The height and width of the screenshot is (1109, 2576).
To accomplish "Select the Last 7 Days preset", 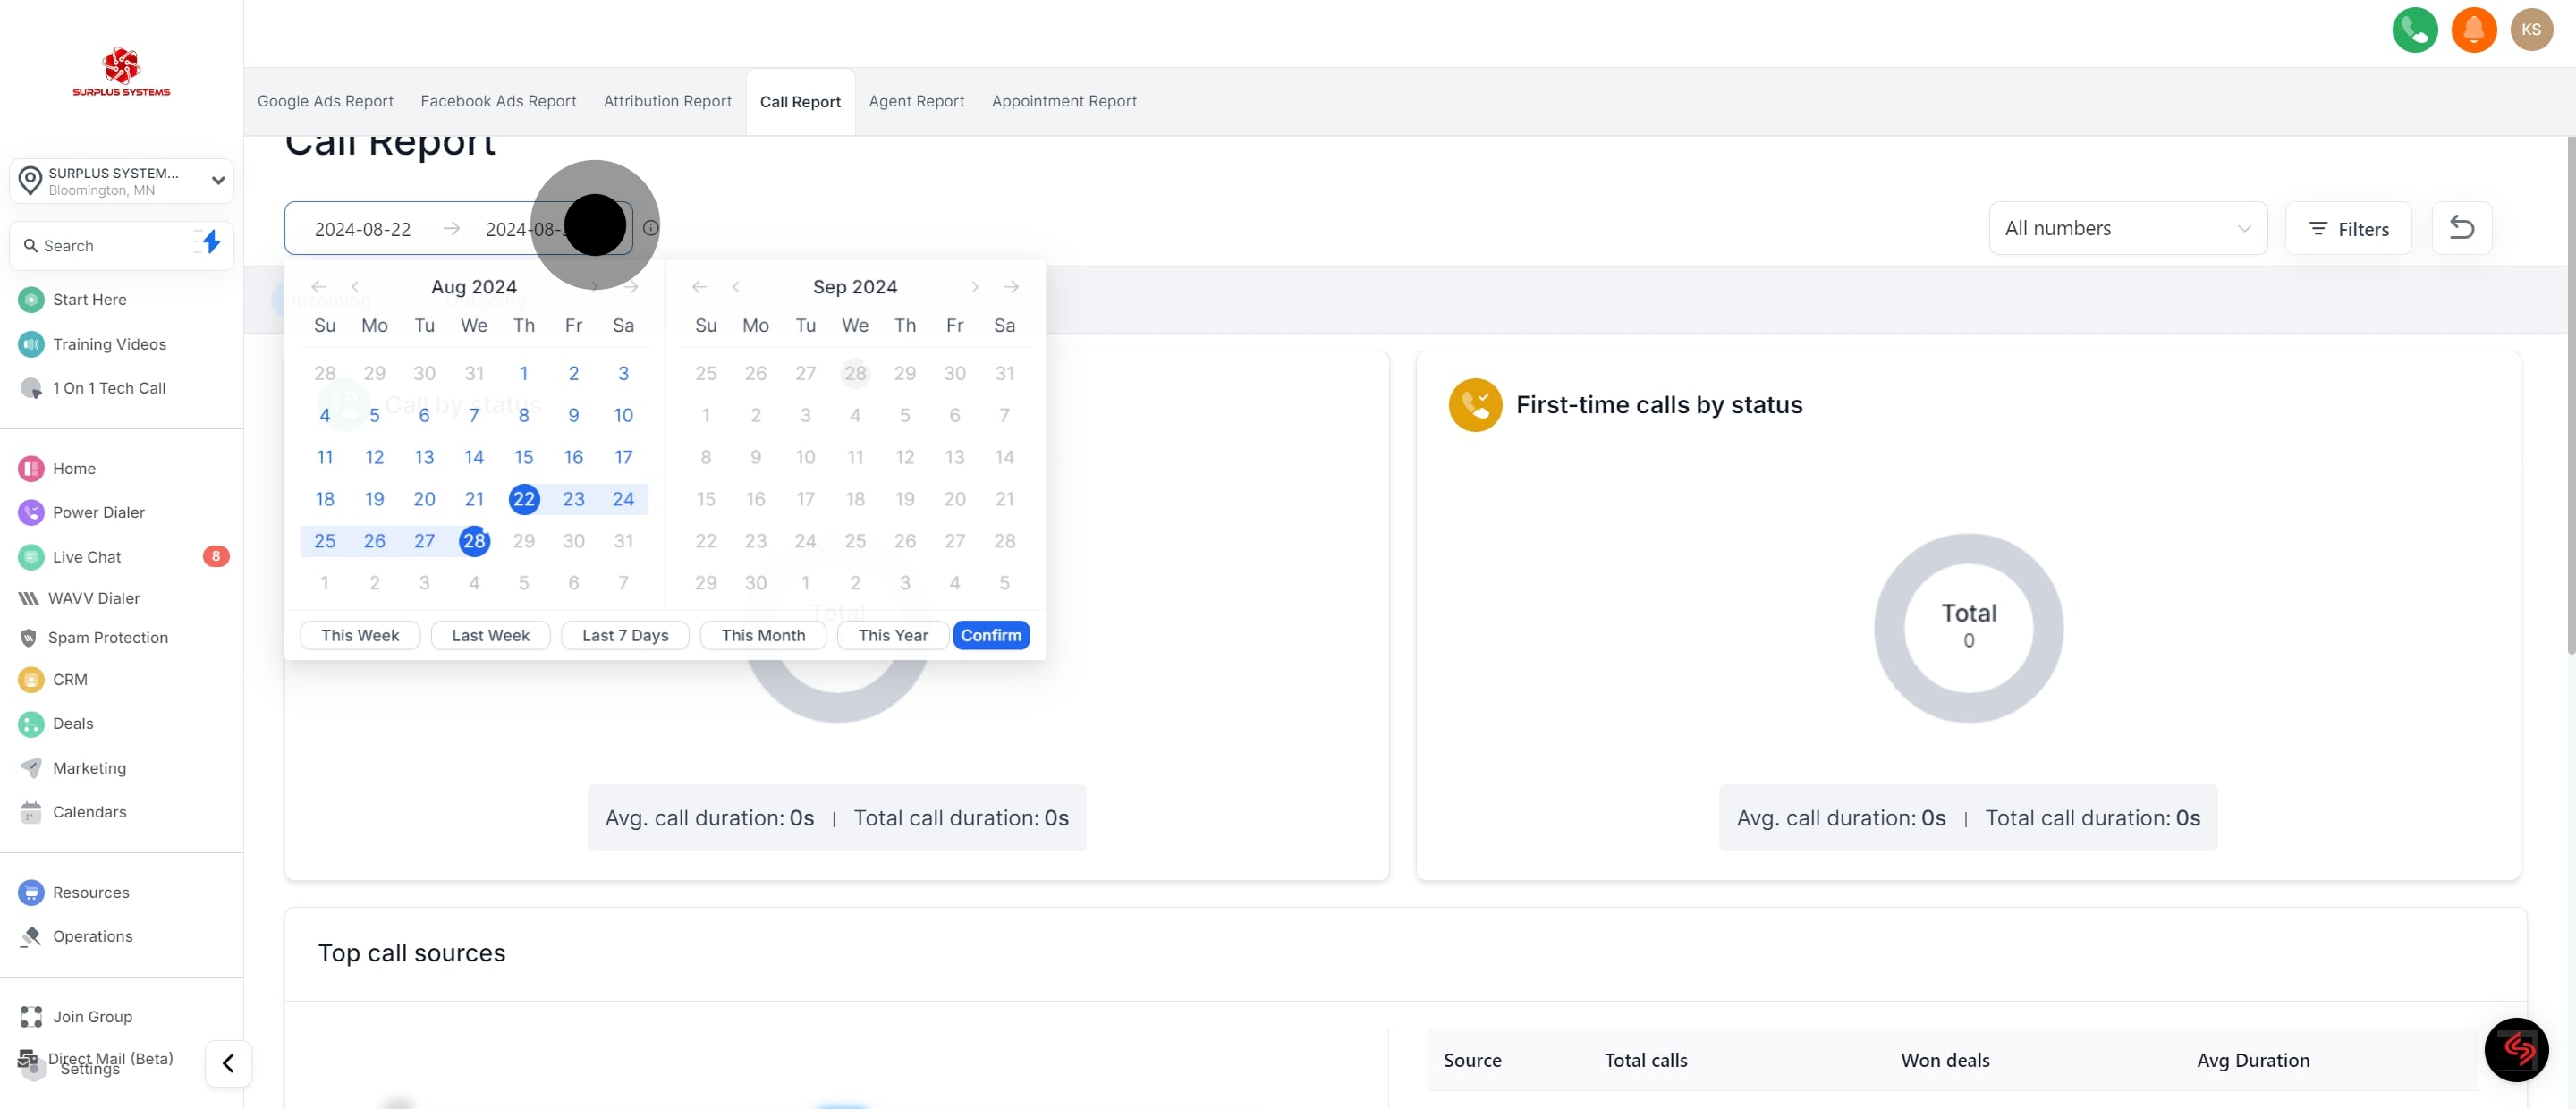I will [x=625, y=635].
